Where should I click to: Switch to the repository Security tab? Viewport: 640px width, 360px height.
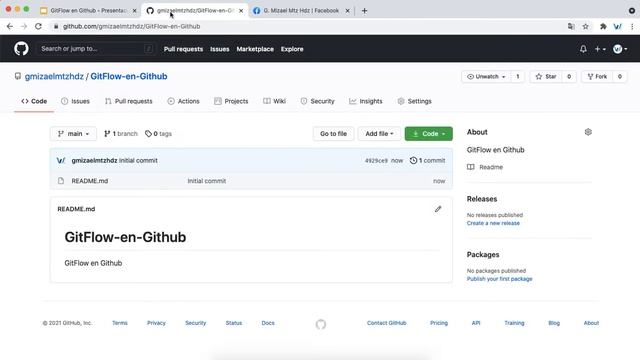coord(317,101)
